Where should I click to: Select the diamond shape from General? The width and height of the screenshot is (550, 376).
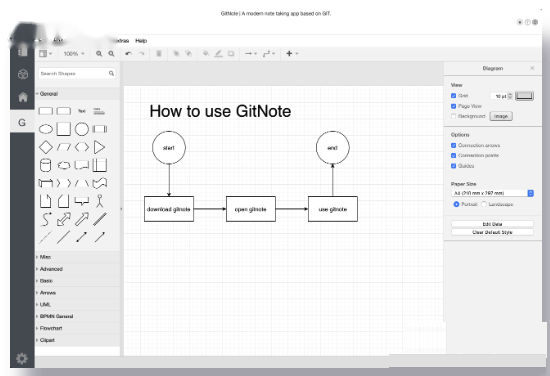46,147
